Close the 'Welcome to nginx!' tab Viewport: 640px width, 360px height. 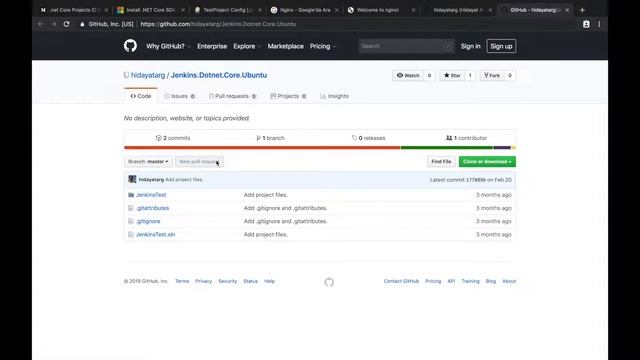pyautogui.click(x=413, y=10)
